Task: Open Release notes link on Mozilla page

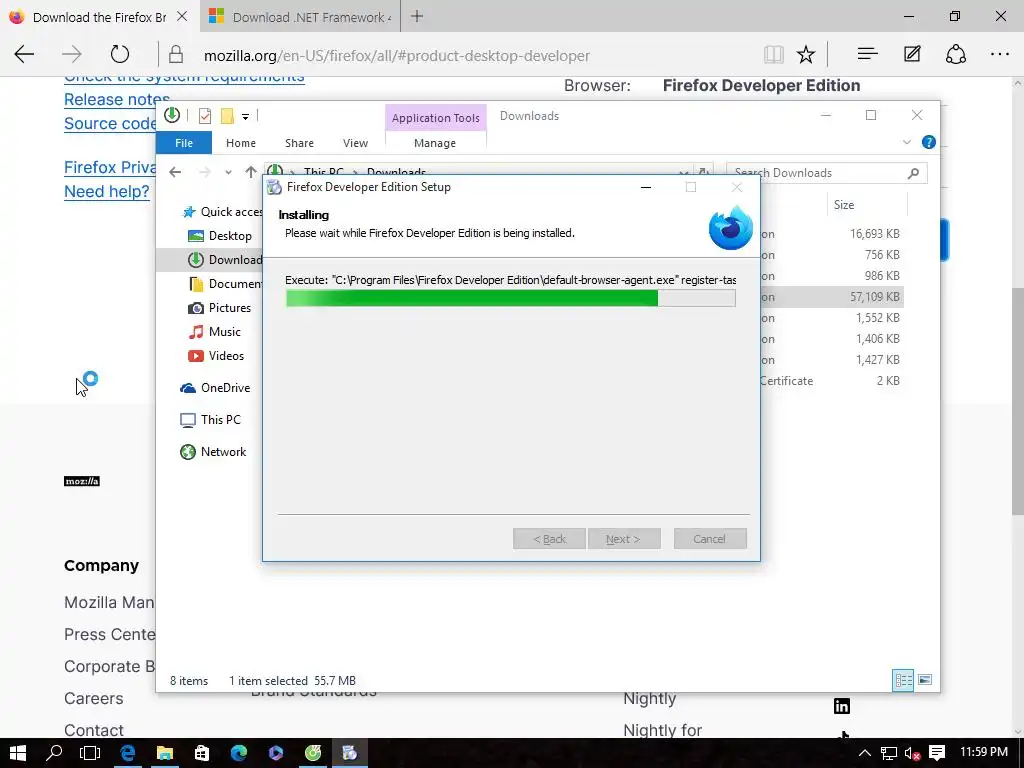Action: point(117,99)
